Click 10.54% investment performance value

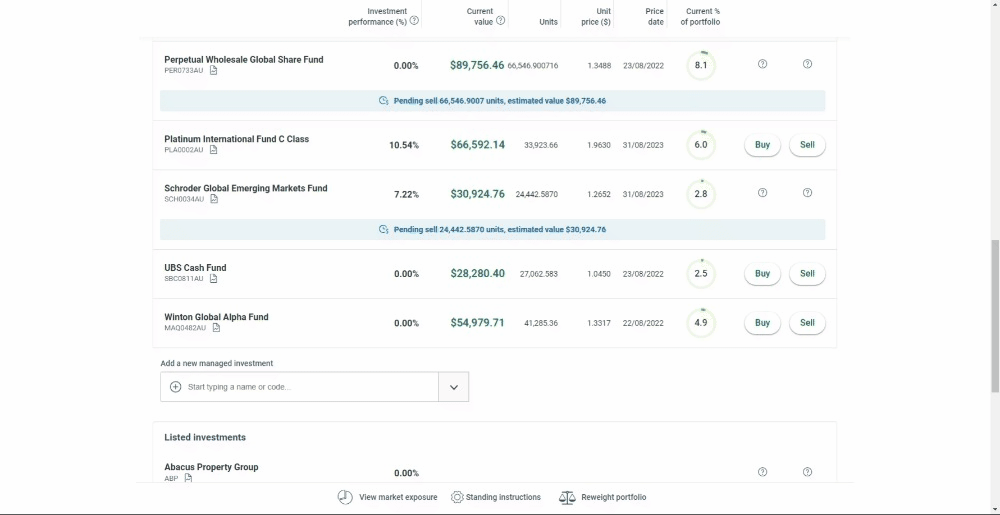[404, 145]
